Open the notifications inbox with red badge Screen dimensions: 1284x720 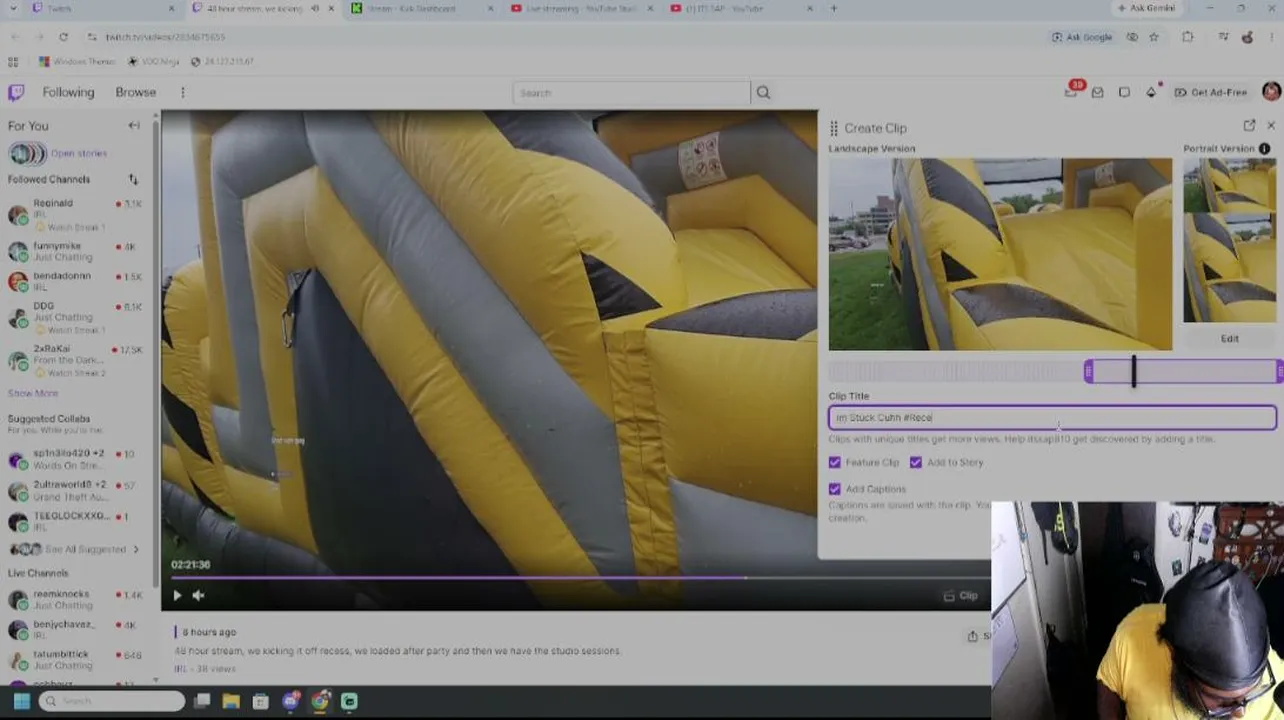pos(1072,91)
